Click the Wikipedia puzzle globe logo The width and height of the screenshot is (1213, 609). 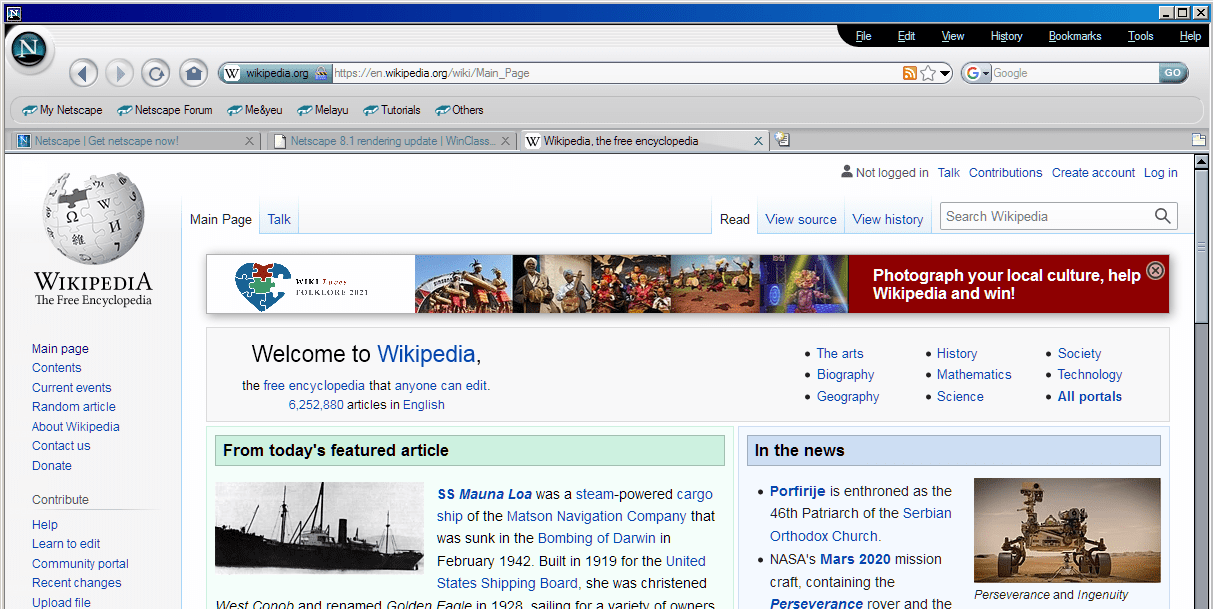point(92,215)
